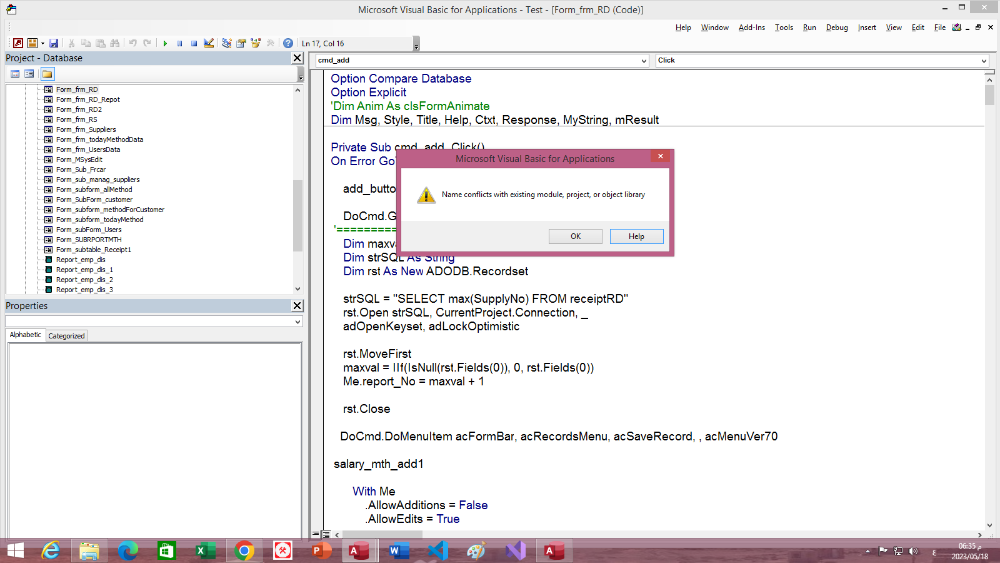Close the name conflict error dialog
Viewport: 1000px width, 563px height.
660,156
